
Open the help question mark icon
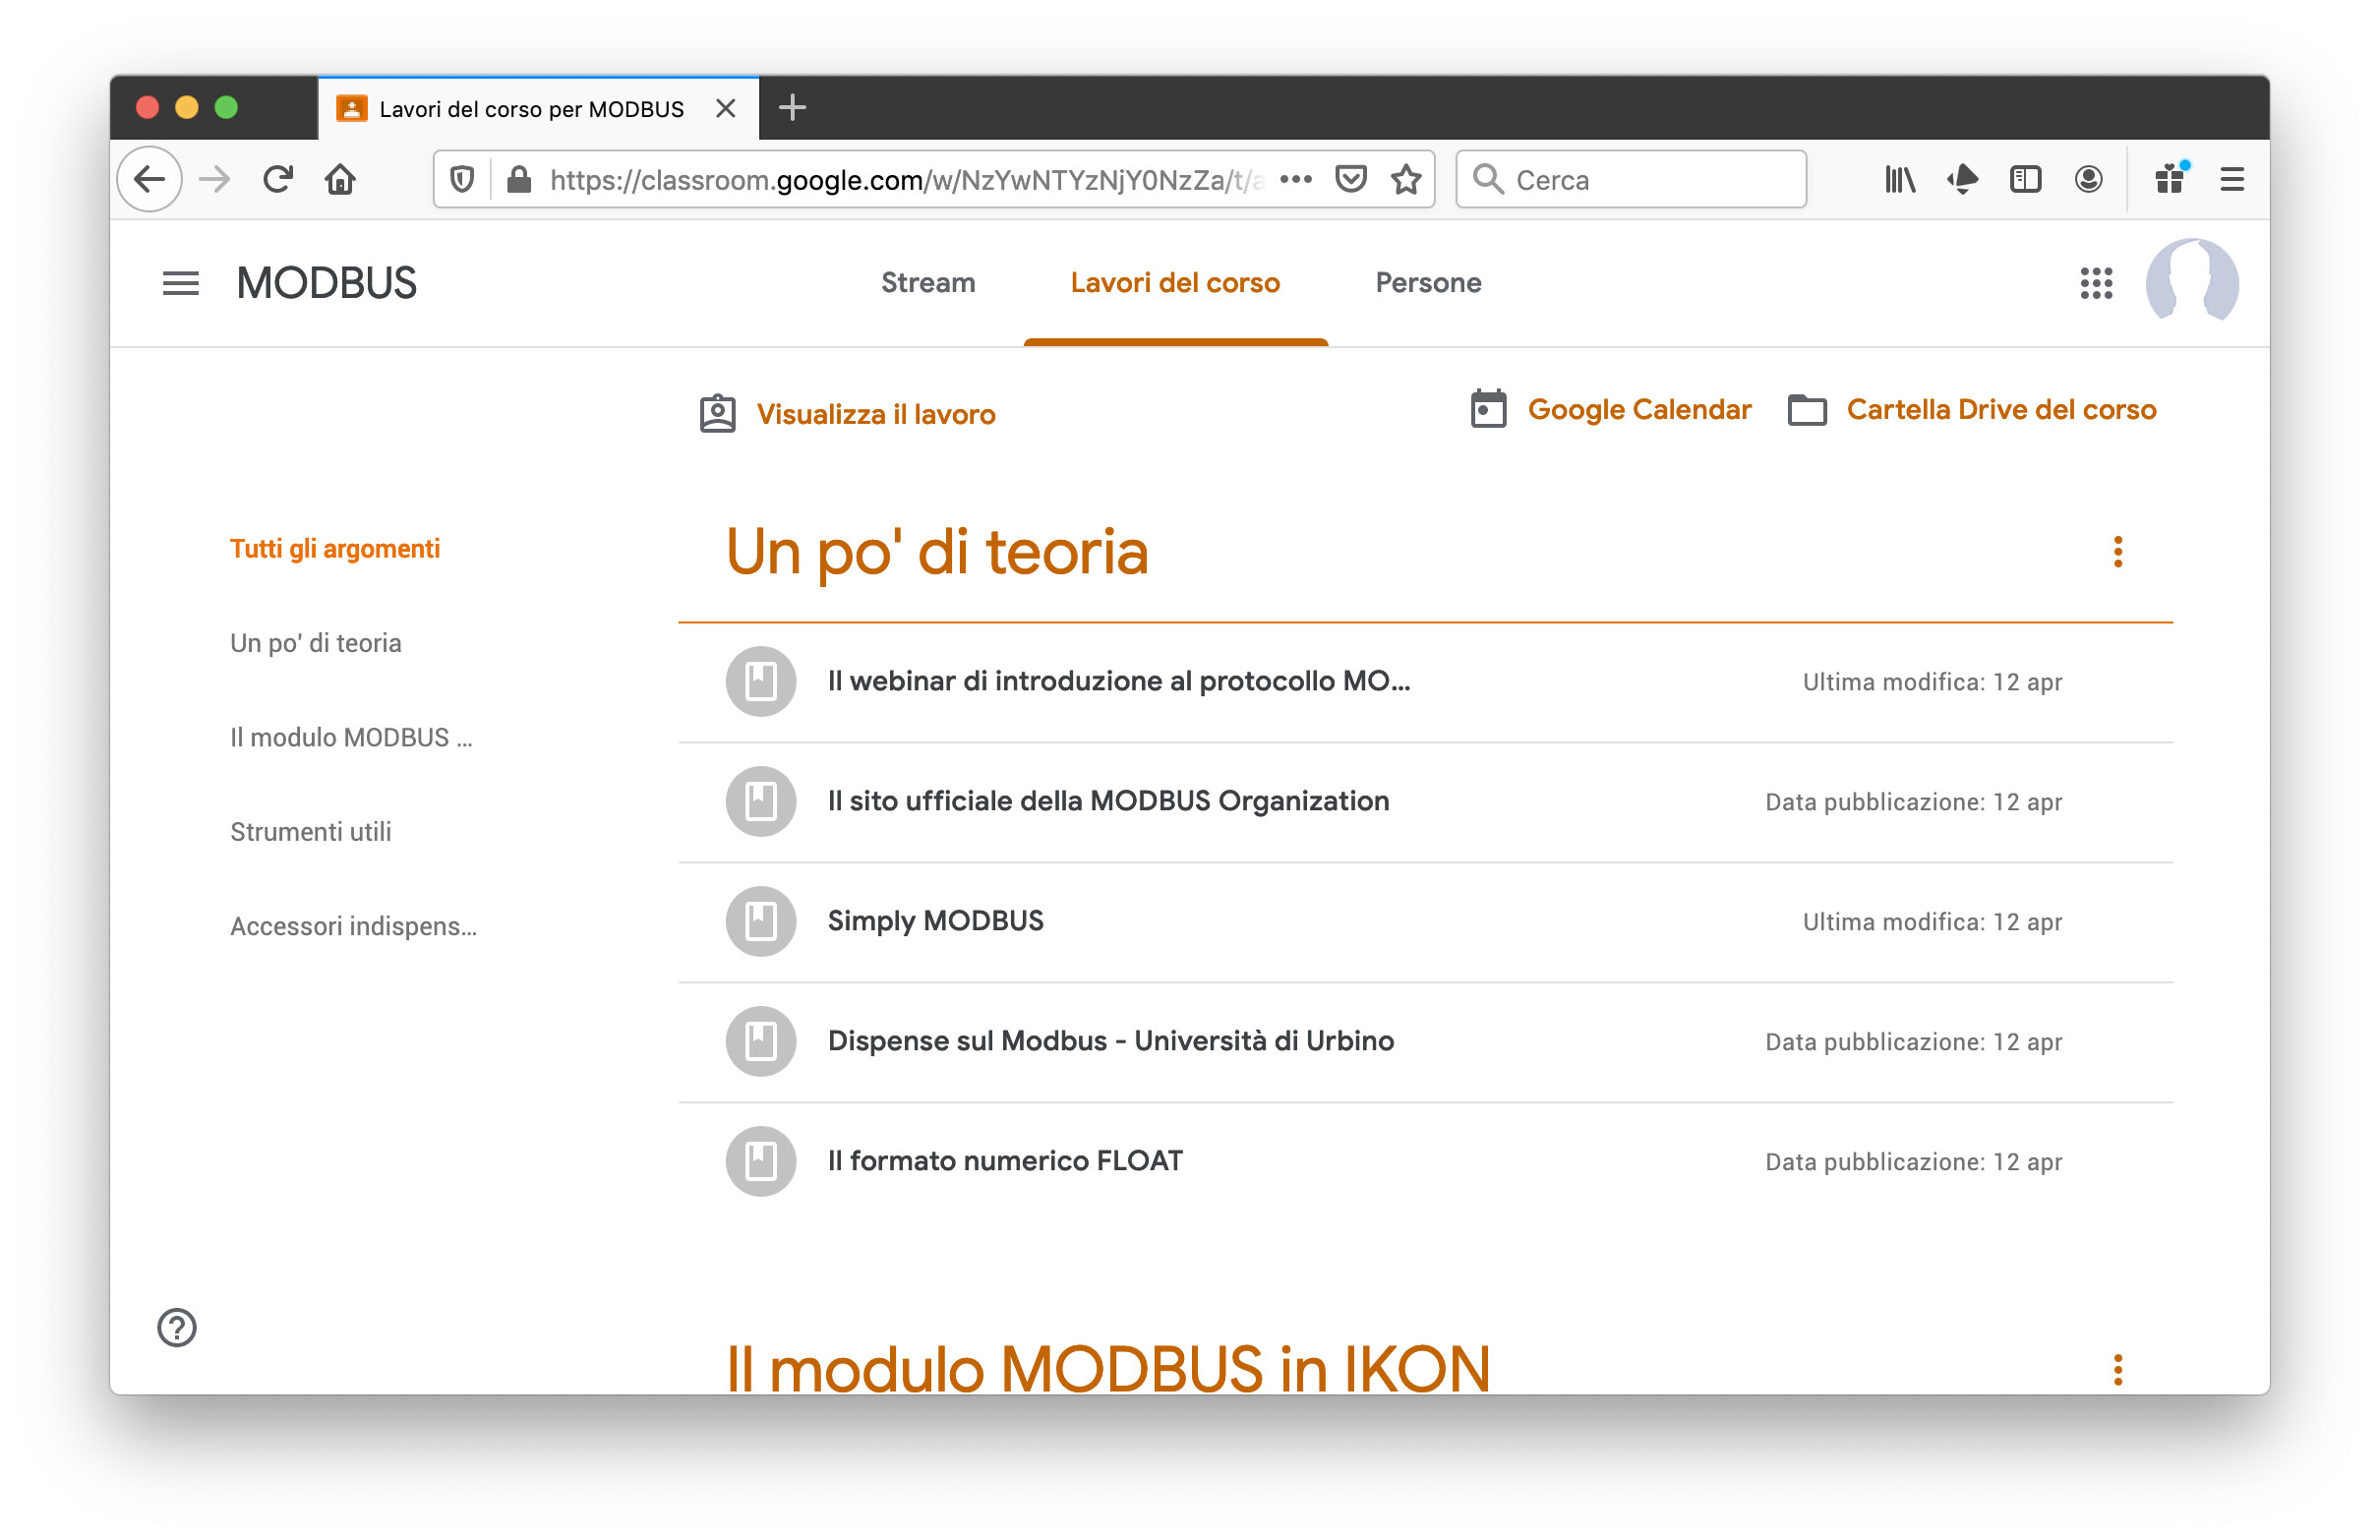click(x=177, y=1329)
